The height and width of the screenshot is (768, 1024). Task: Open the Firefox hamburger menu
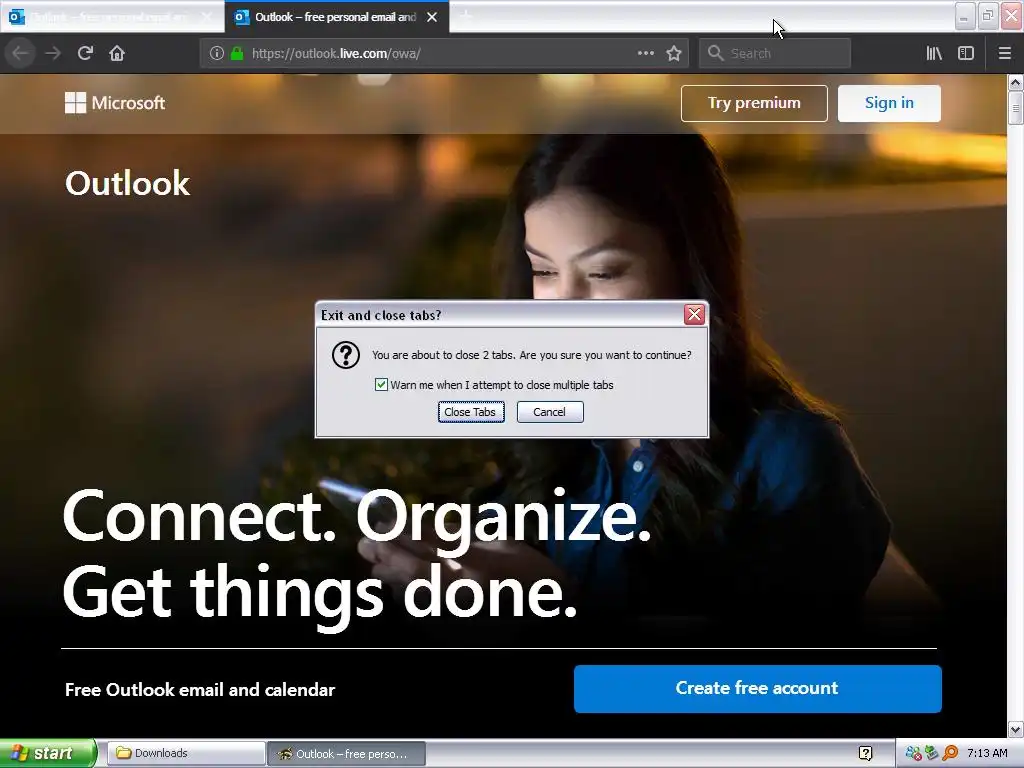tap(1004, 54)
